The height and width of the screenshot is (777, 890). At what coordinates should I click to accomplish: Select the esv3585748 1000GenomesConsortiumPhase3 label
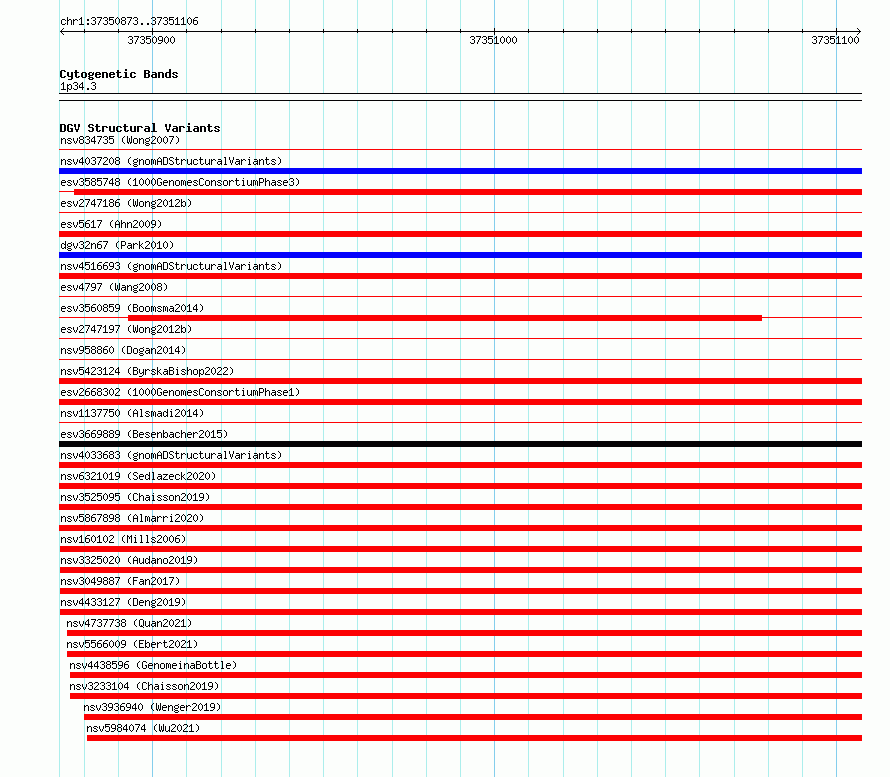click(x=180, y=182)
